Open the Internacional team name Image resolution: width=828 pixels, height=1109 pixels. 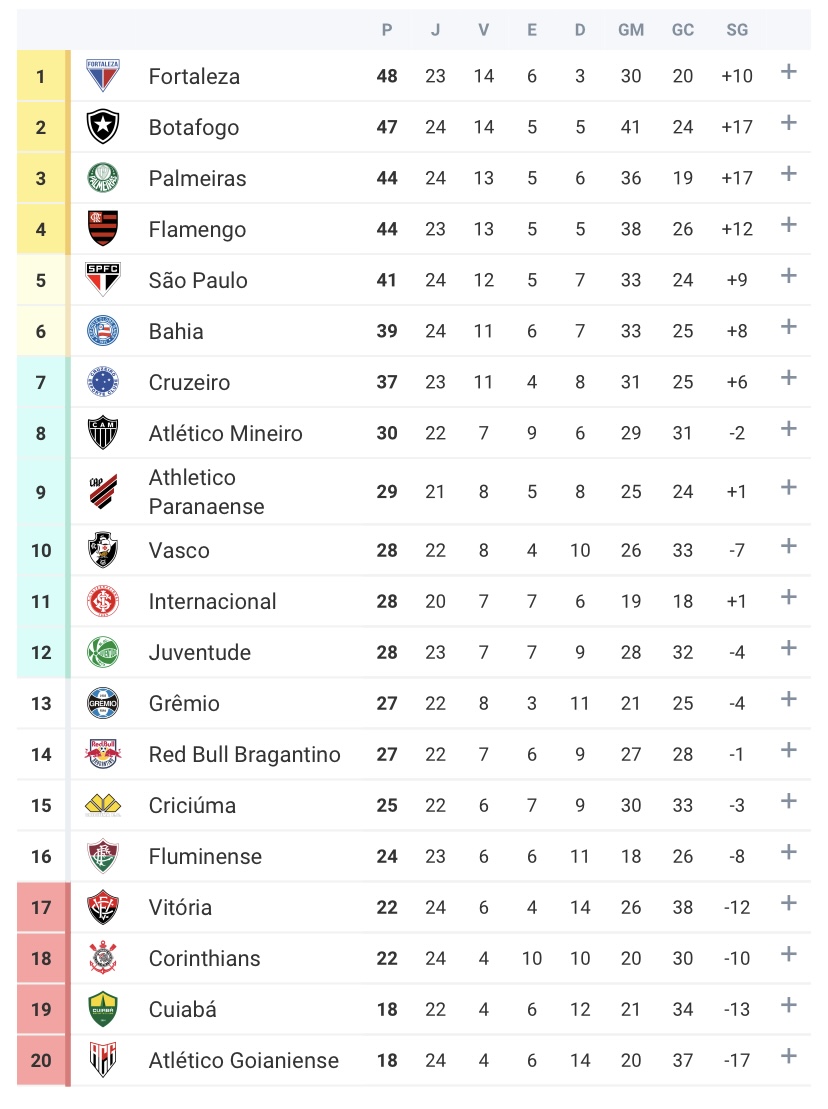point(212,601)
